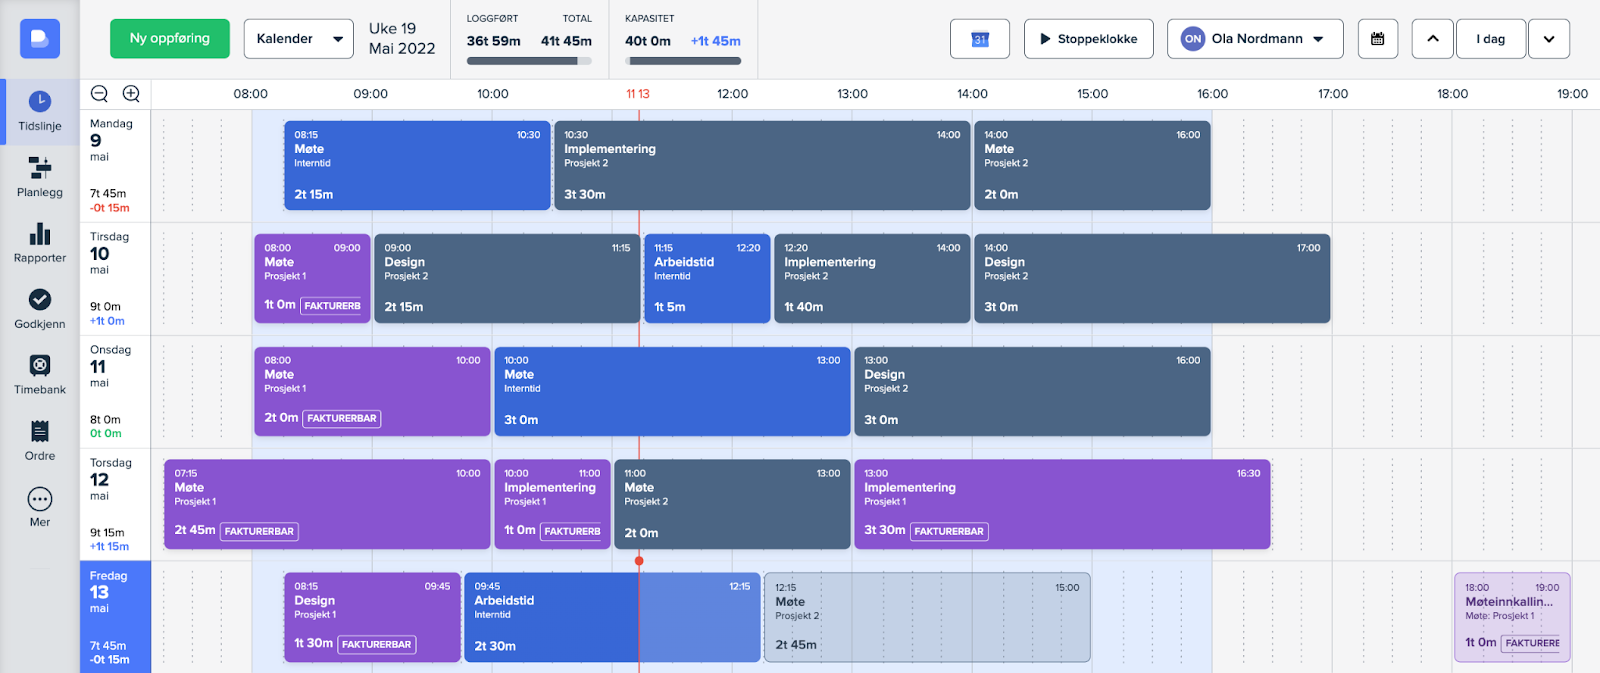
Task: Open the date picker calendar icon
Action: click(1377, 39)
